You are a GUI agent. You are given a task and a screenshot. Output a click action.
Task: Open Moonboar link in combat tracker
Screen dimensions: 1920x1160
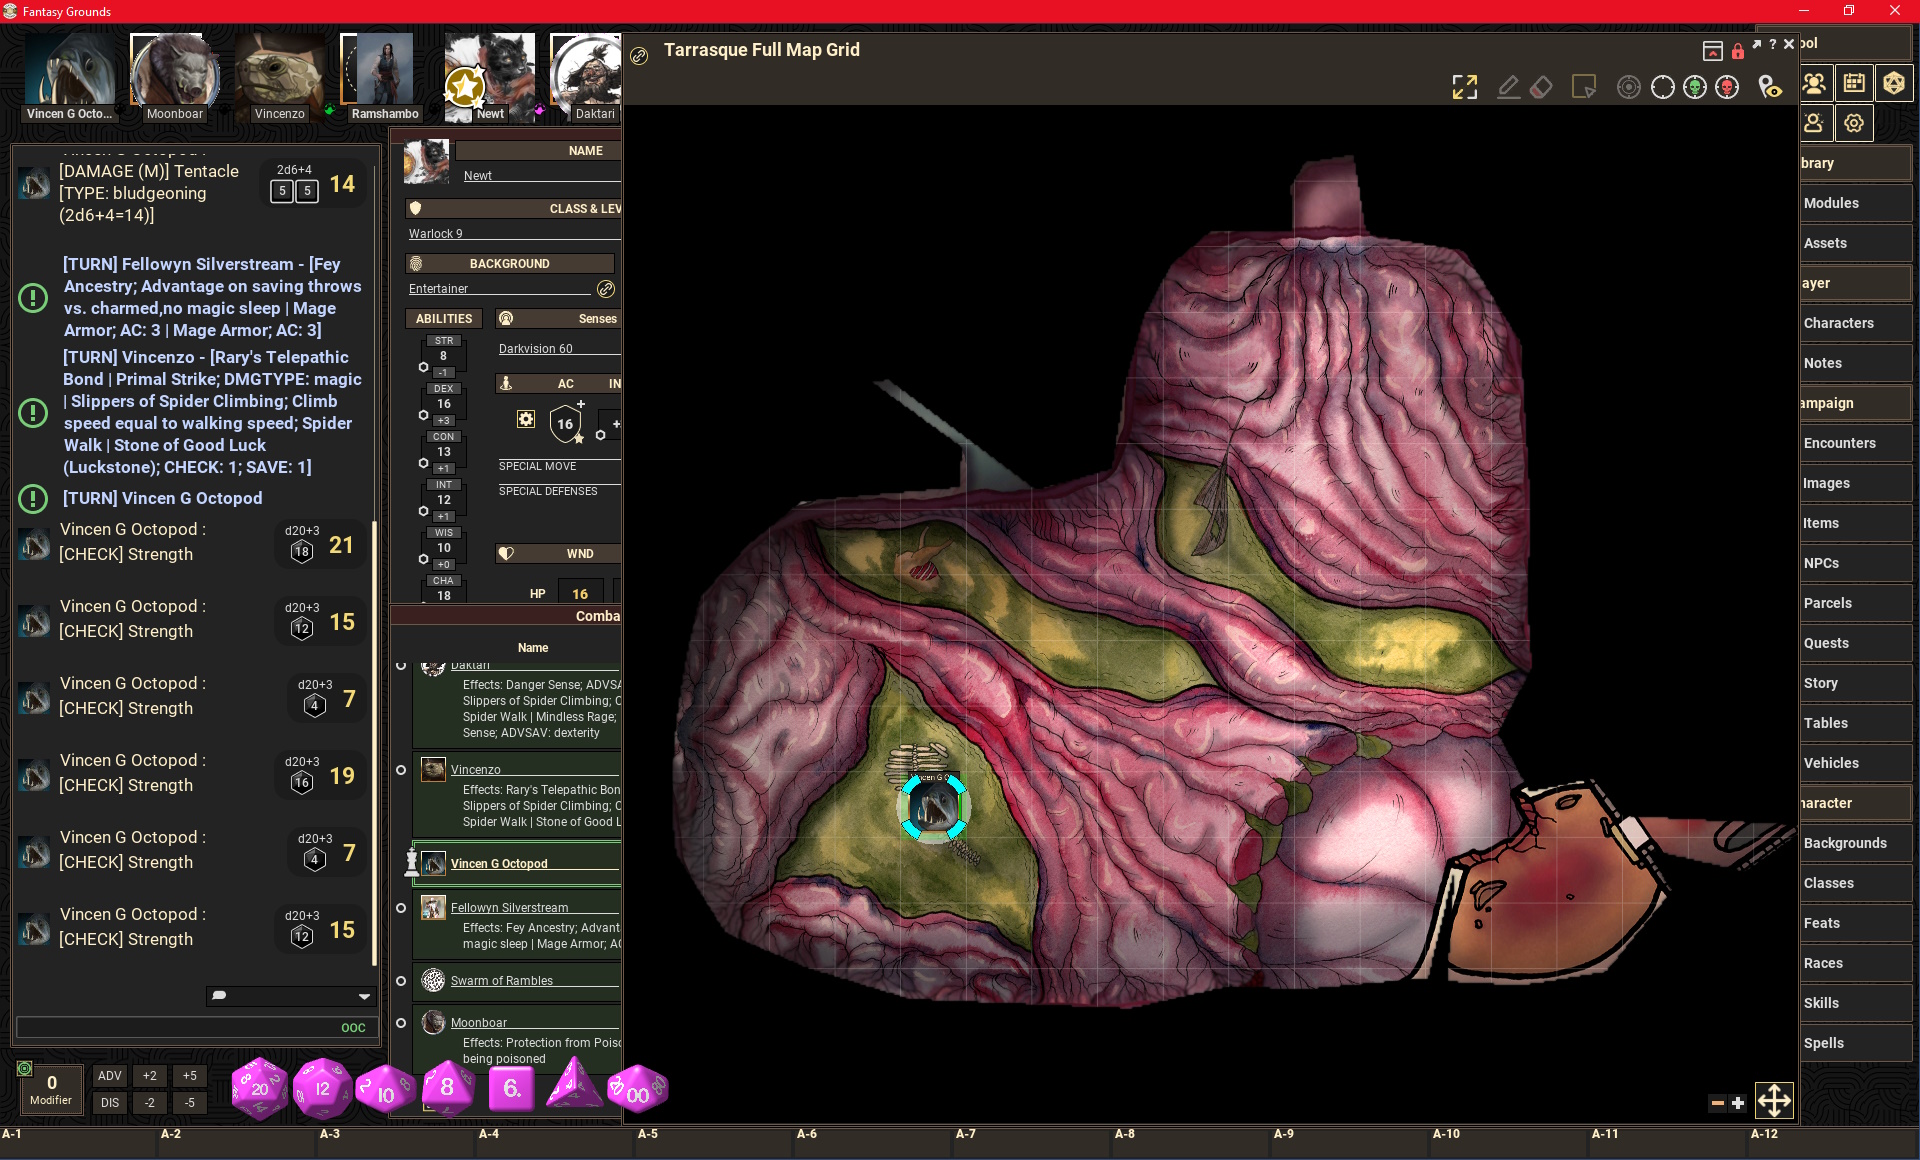point(478,1023)
